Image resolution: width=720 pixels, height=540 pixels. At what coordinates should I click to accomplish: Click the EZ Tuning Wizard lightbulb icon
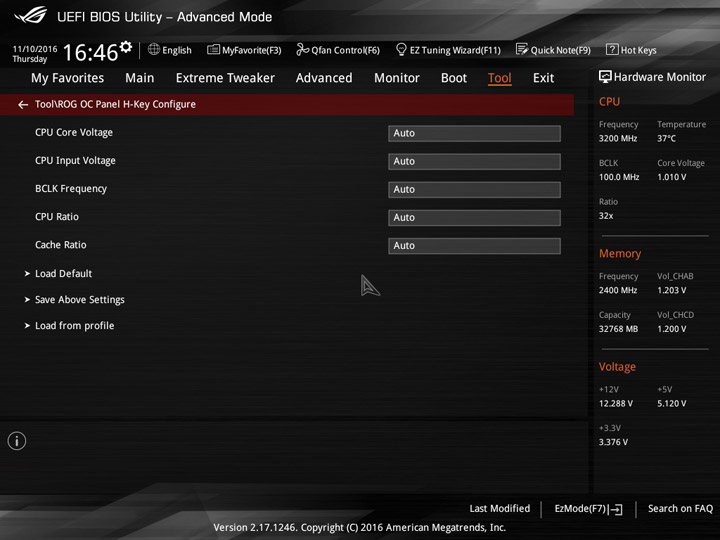point(401,49)
